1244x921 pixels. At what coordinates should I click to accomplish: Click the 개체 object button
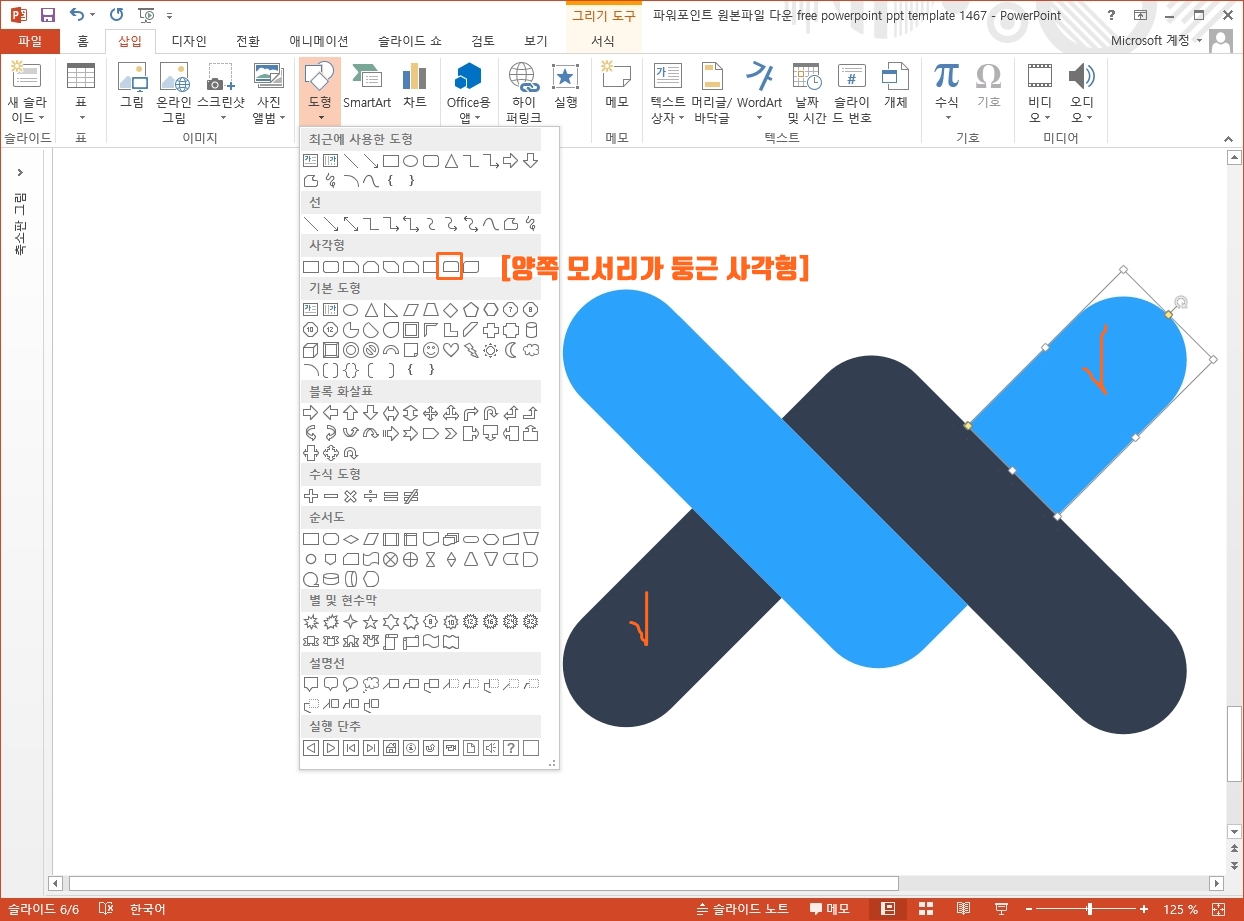click(x=895, y=86)
